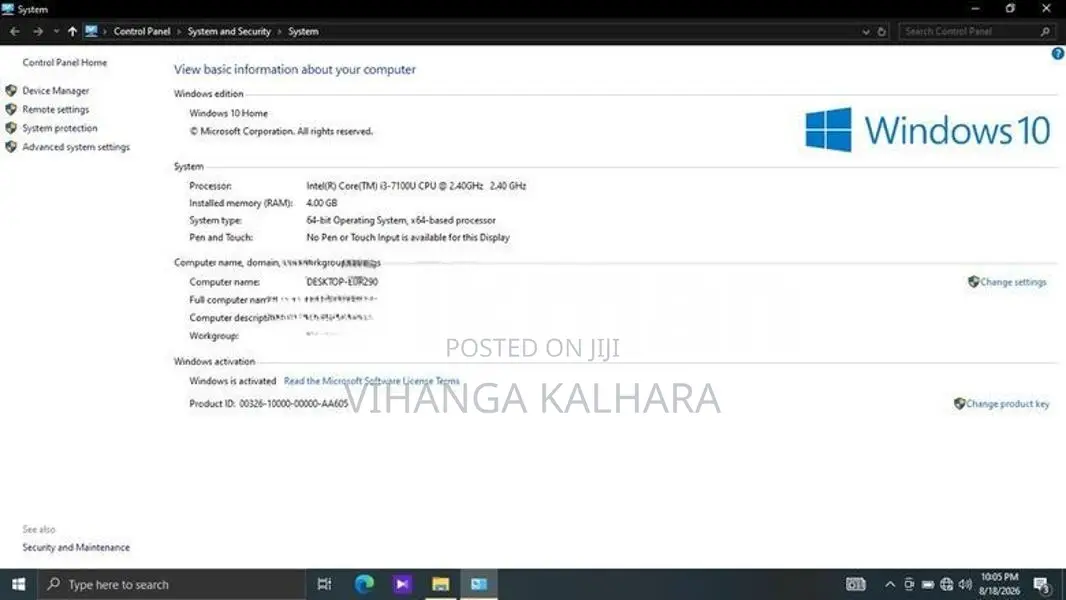The image size is (1066, 600).
Task: Go up one level with the Up arrow
Action: tap(72, 31)
